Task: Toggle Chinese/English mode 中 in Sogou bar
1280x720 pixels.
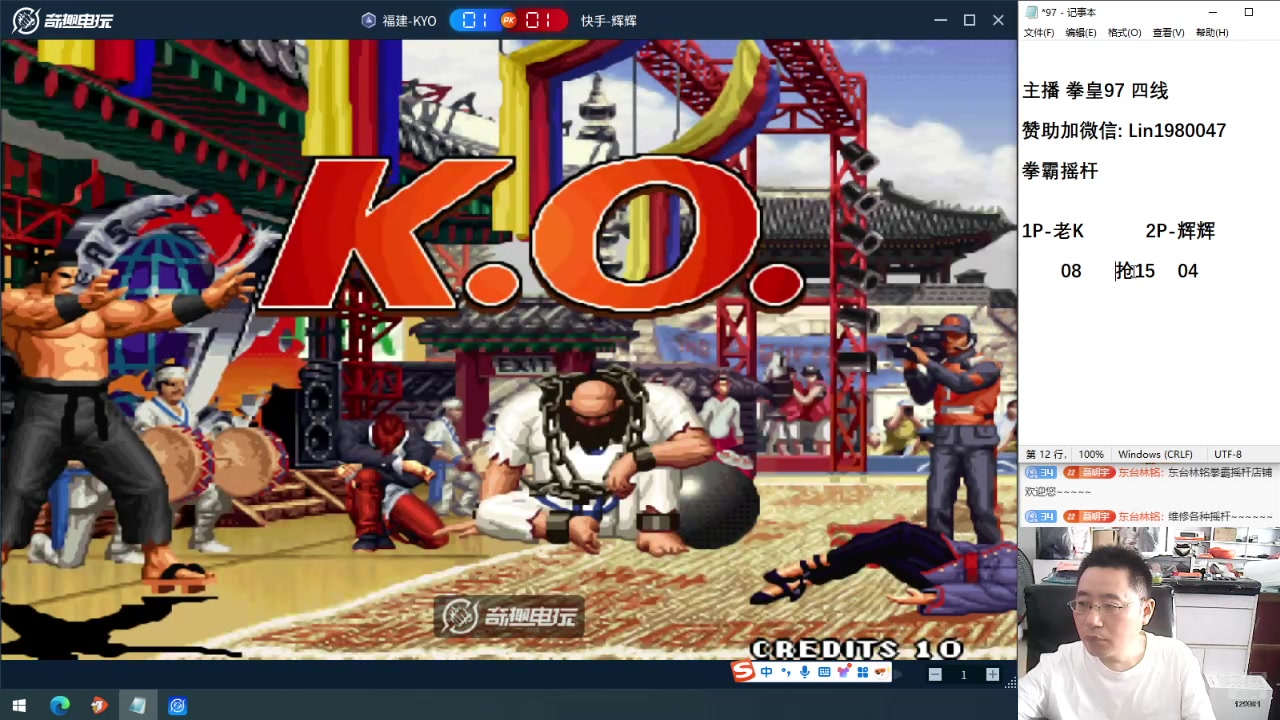Action: (x=766, y=673)
